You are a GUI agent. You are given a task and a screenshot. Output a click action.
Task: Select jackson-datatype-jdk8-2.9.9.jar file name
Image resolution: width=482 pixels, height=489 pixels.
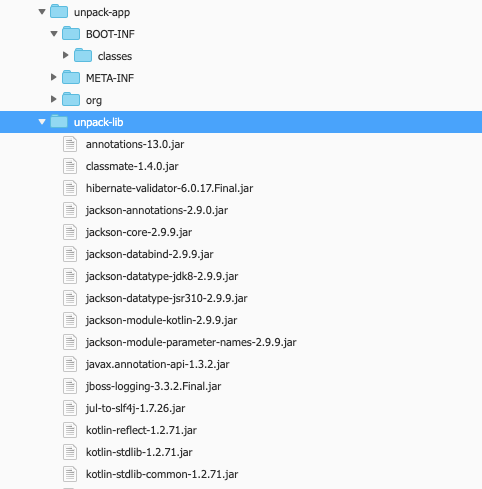[x=162, y=276]
